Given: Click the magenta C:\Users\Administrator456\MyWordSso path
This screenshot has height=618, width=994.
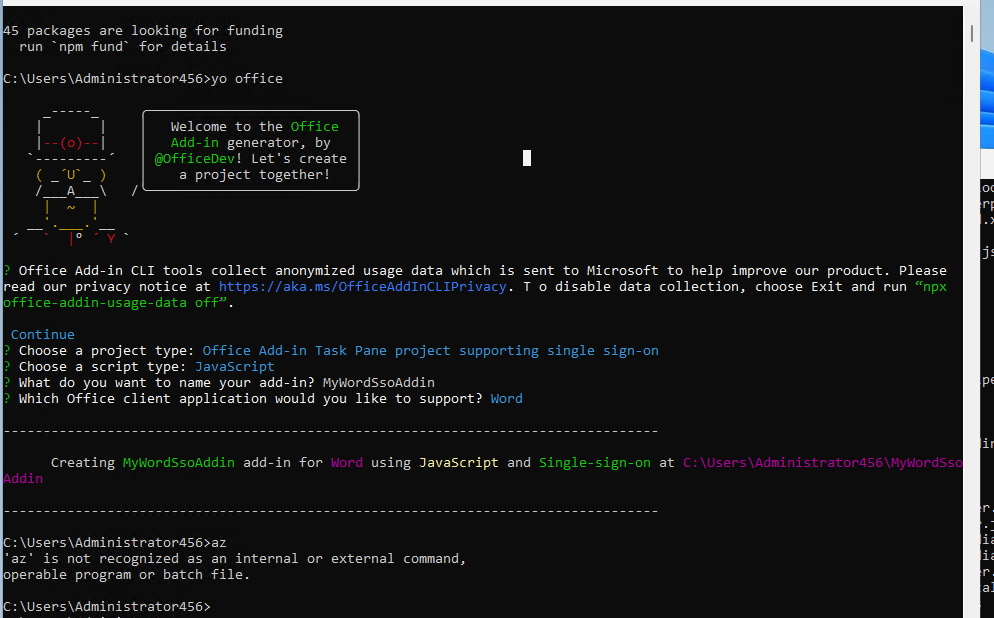Looking at the screenshot, I should (822, 463).
